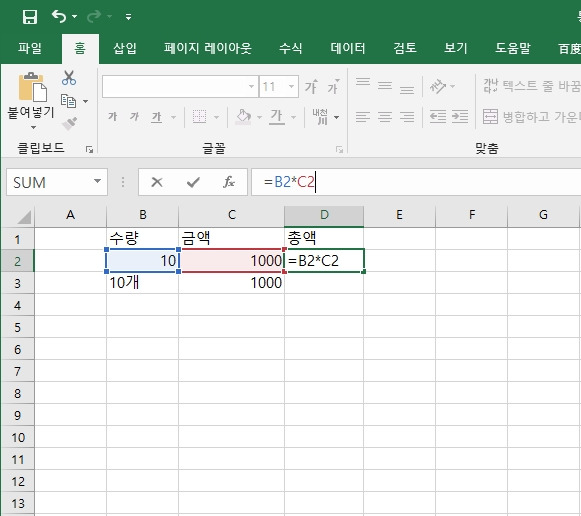Click the 붙여넣기 paste icon
The image size is (581, 516).
[32, 87]
